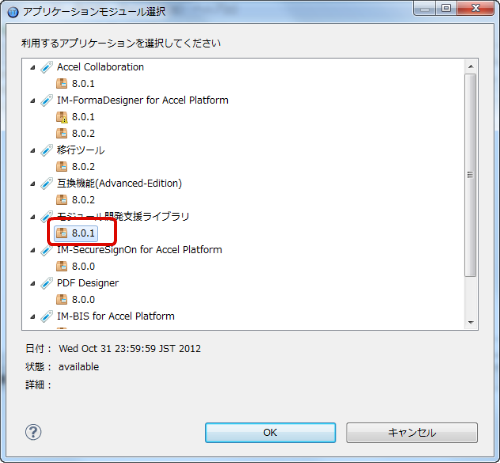500x463 pixels.
Task: Click the IM-BIS pen icon
Action: click(x=46, y=316)
